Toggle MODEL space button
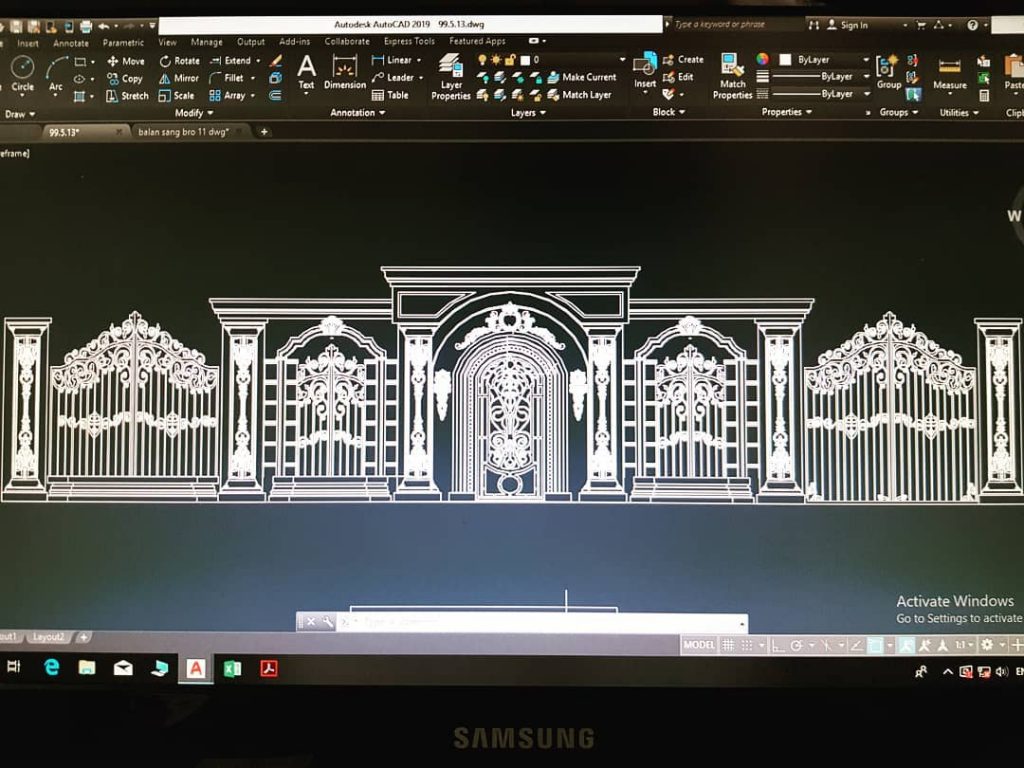The width and height of the screenshot is (1024, 768). click(699, 645)
